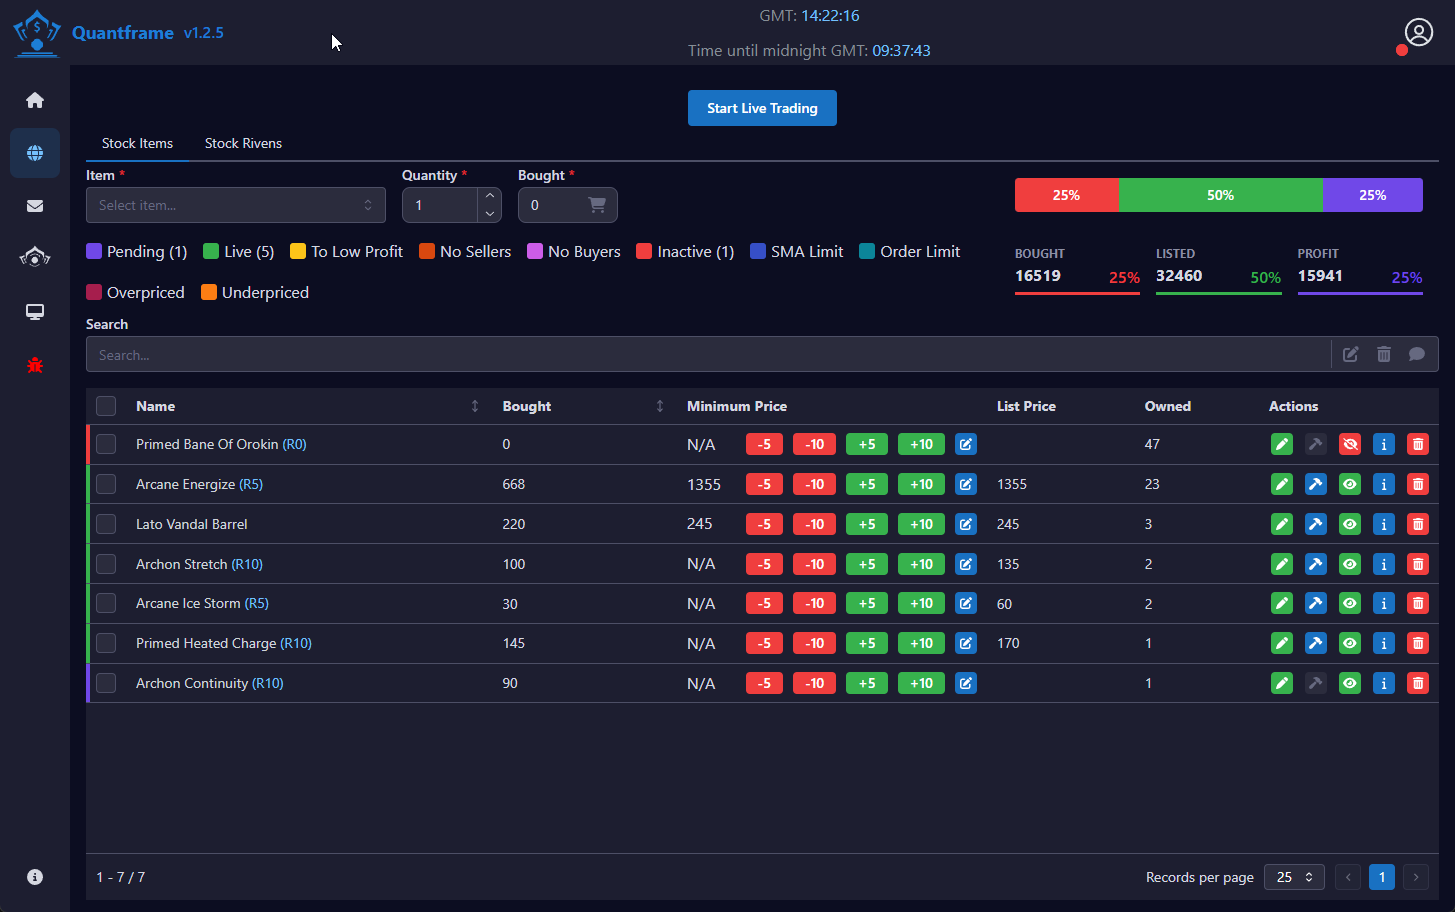Toggle hidden eye for Primed Bane Of Orokin

[1350, 444]
